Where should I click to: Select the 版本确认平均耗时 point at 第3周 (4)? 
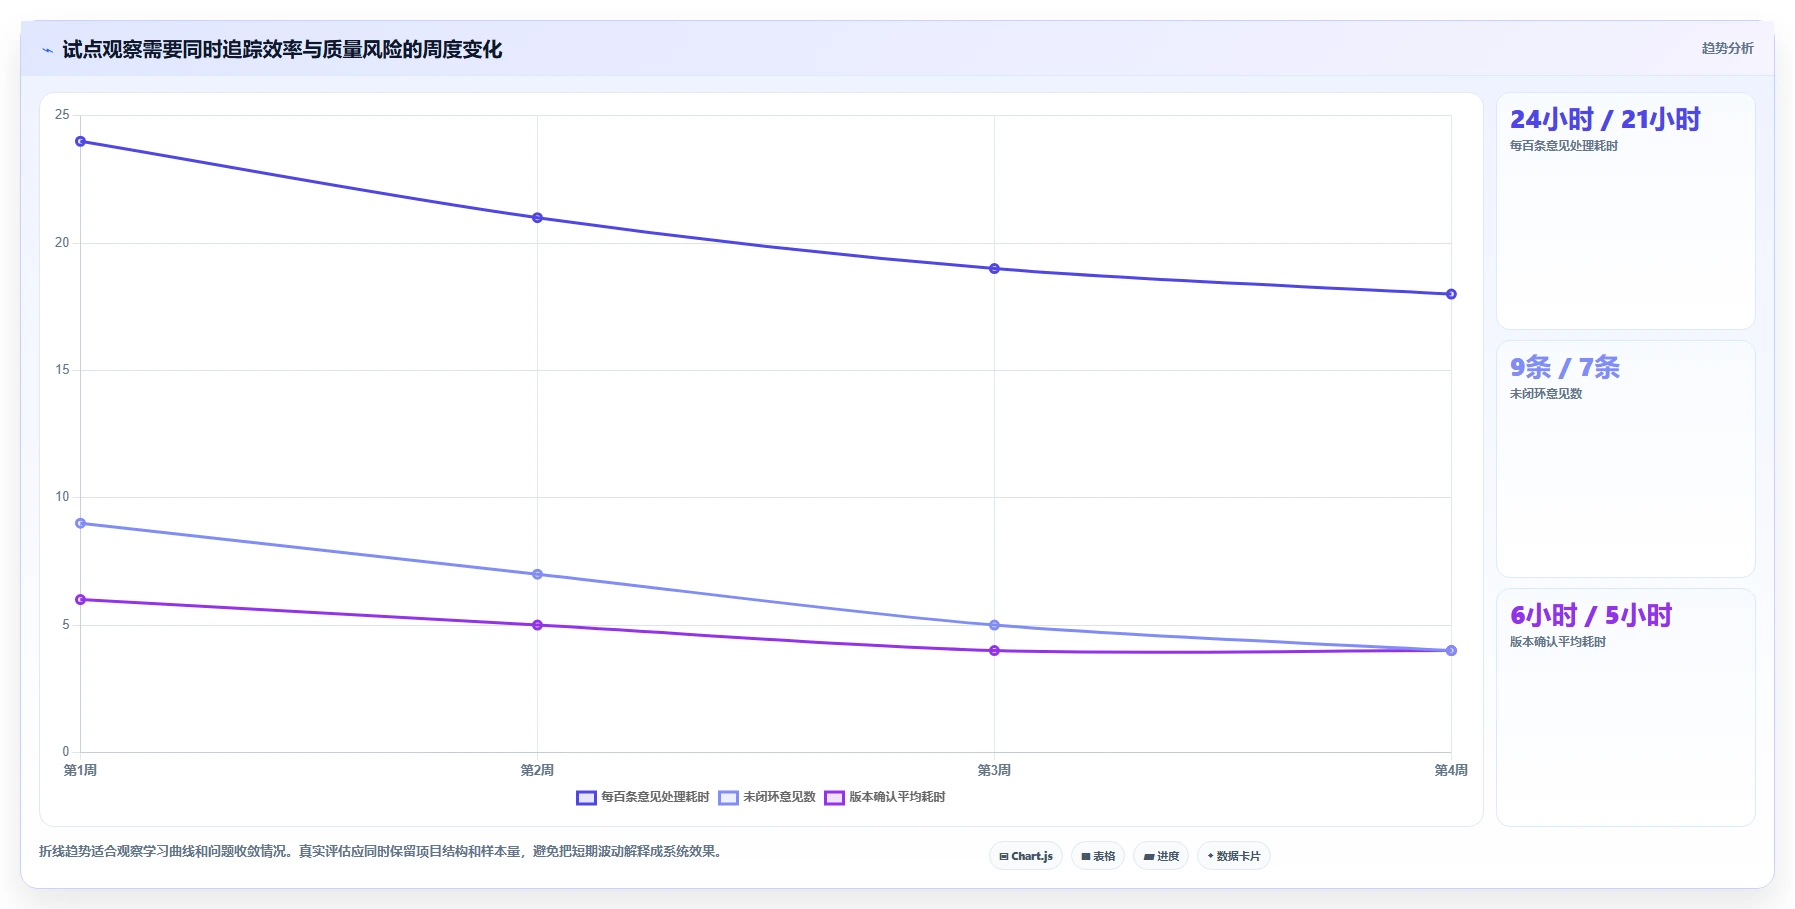(x=994, y=651)
